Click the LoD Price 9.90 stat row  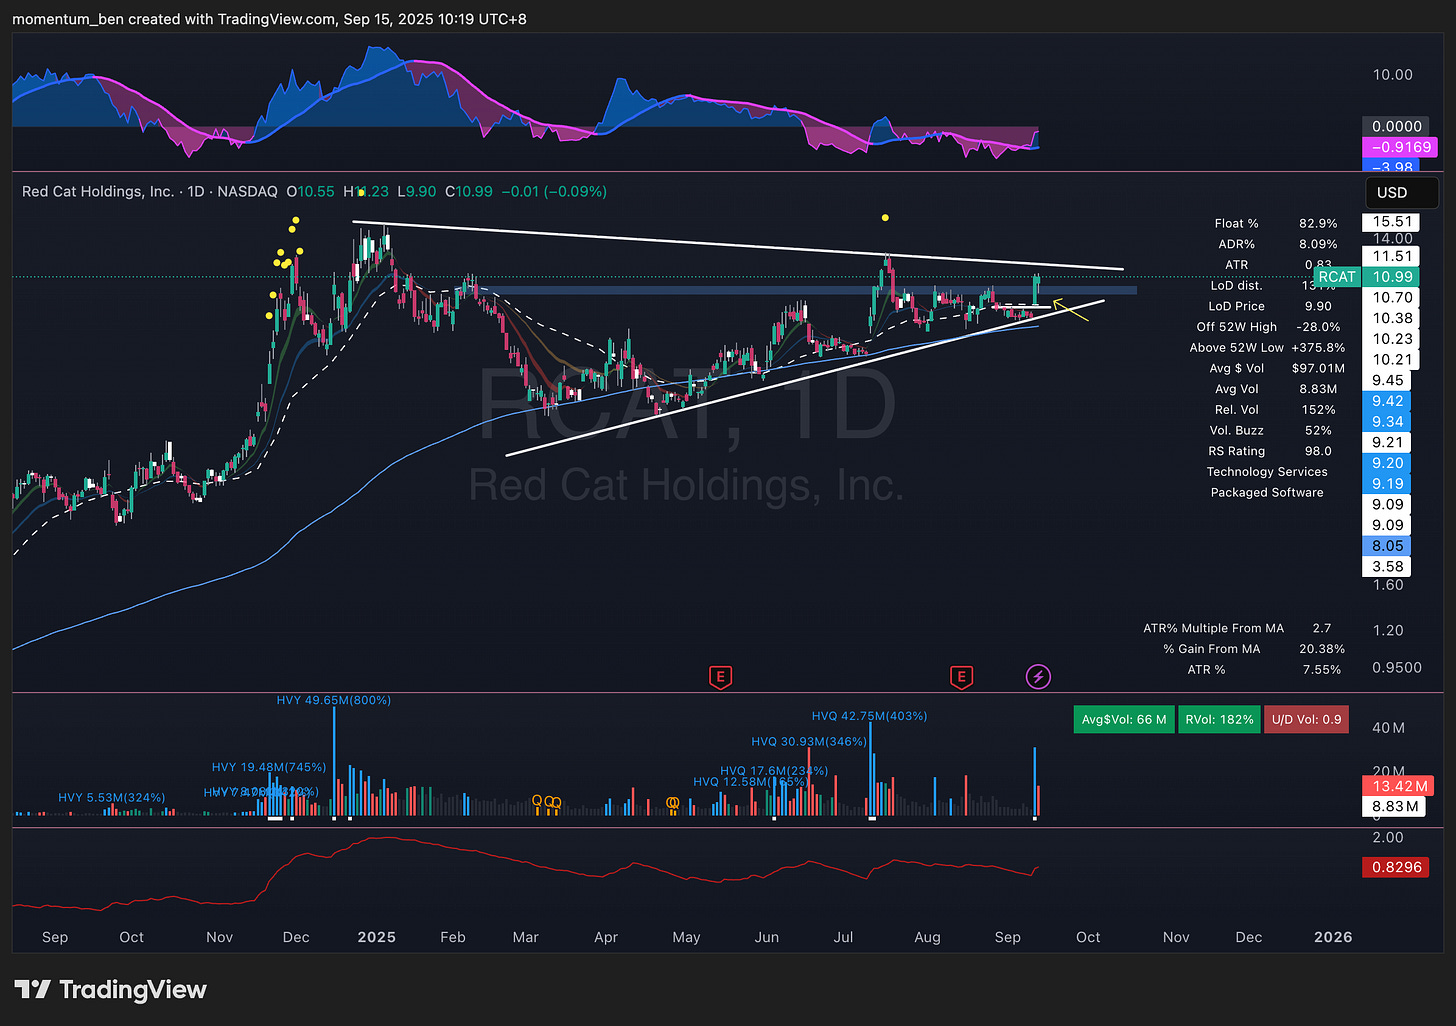(x=1270, y=306)
